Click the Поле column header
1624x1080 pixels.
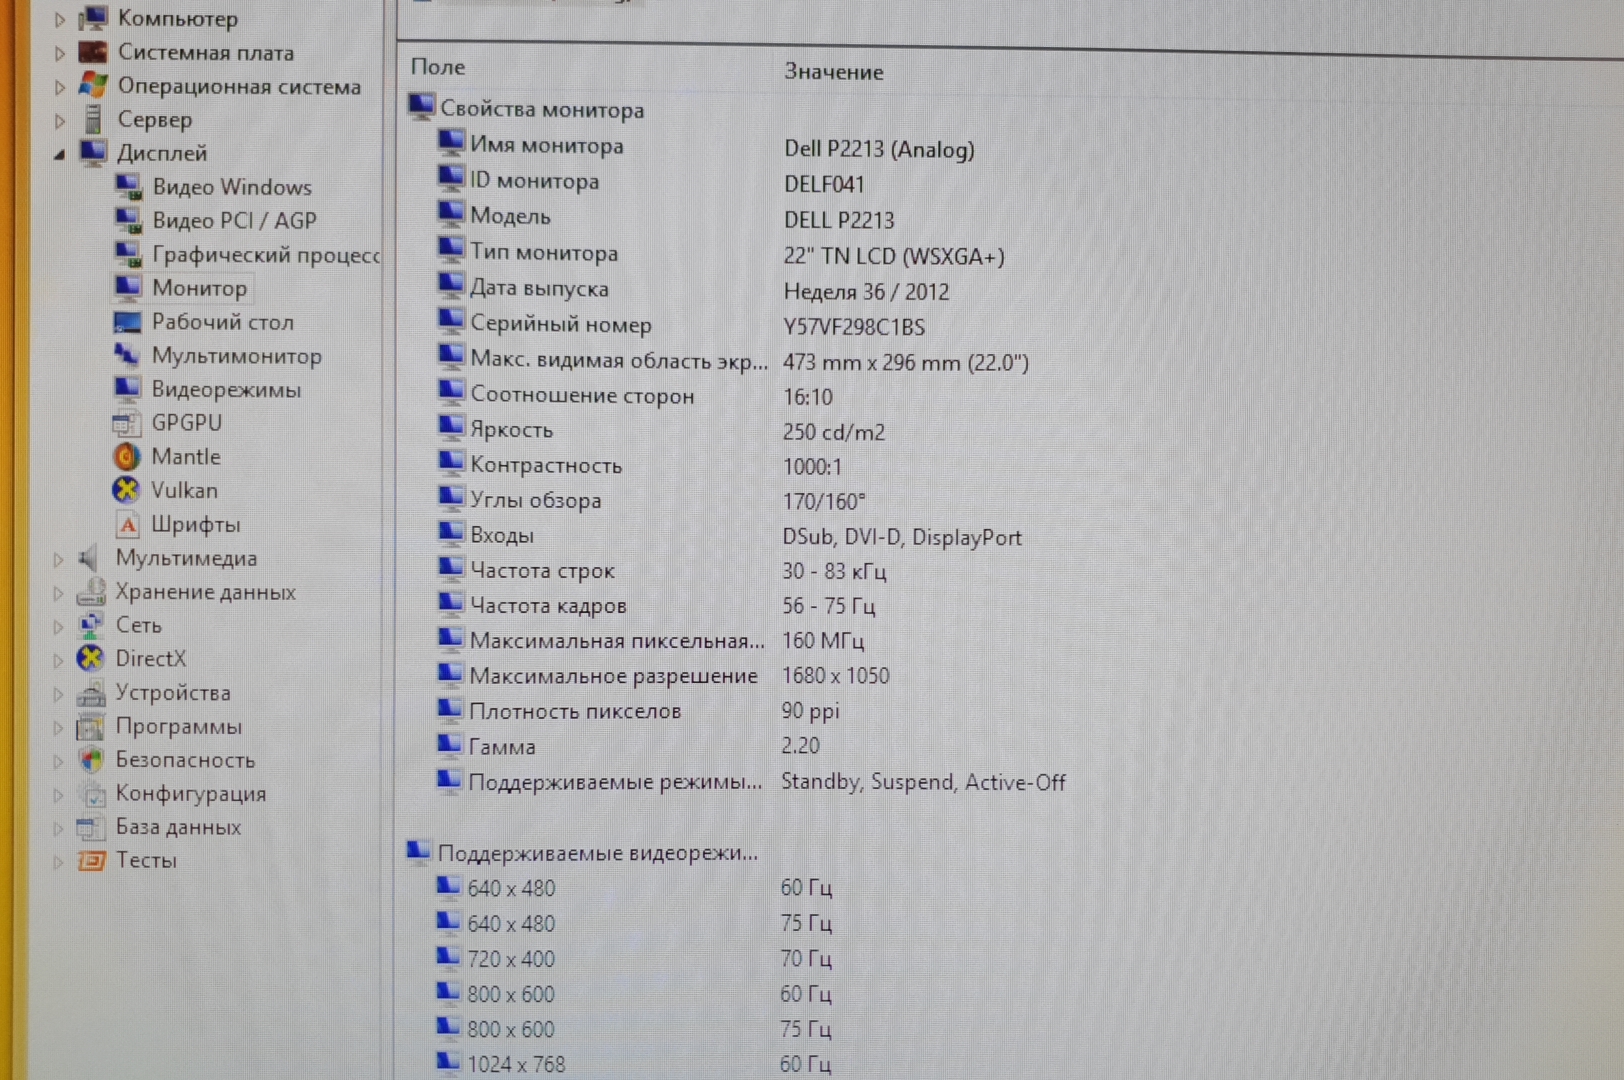tap(438, 67)
